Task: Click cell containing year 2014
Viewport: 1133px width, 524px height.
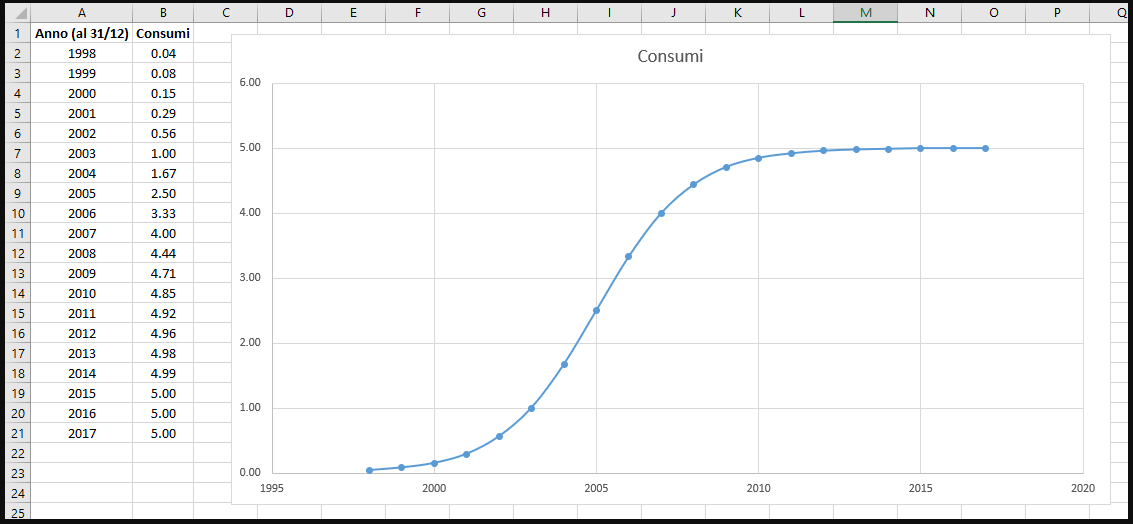Action: click(81, 374)
